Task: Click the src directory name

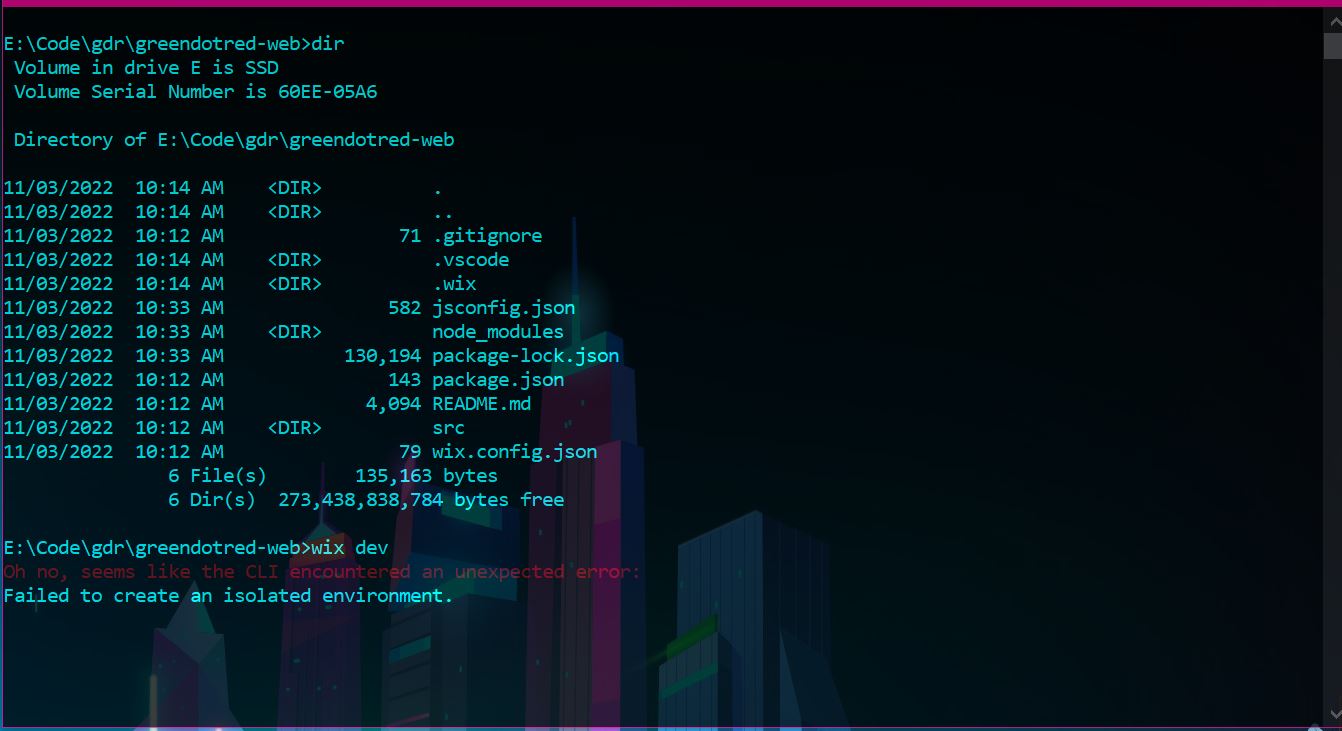Action: [x=449, y=428]
